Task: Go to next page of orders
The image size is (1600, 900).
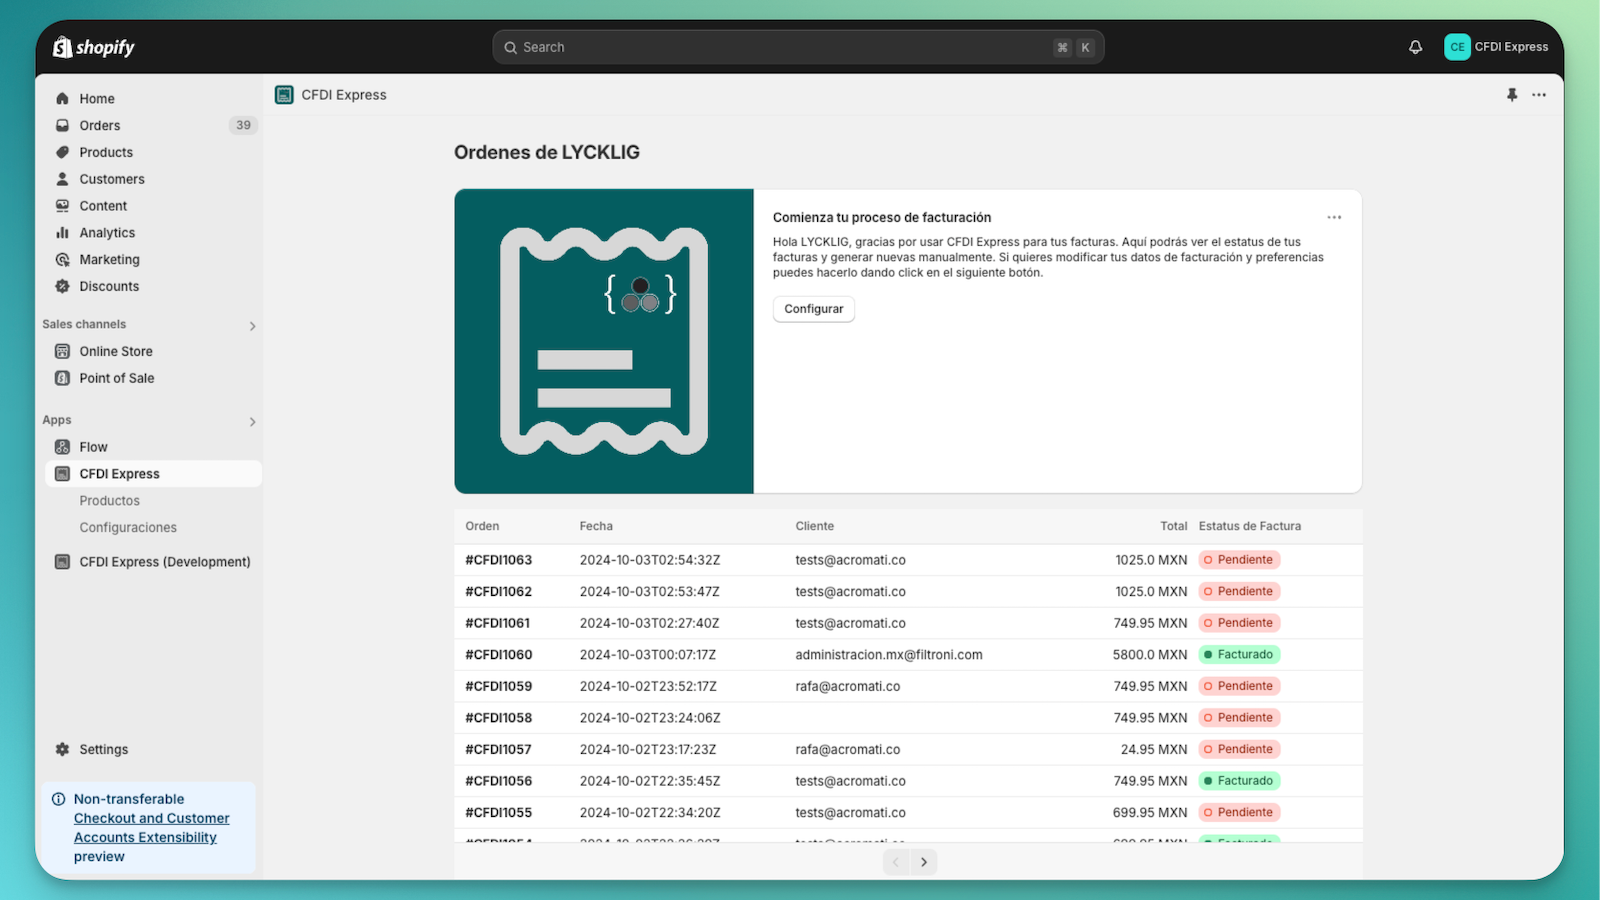Action: click(923, 862)
